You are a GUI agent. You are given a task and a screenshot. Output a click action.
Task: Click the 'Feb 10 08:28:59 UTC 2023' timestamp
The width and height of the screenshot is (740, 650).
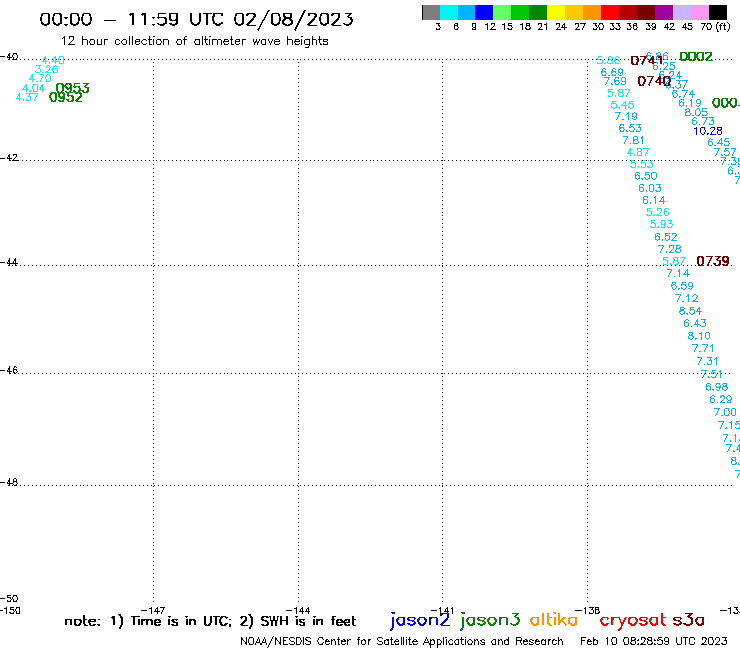click(x=654, y=642)
